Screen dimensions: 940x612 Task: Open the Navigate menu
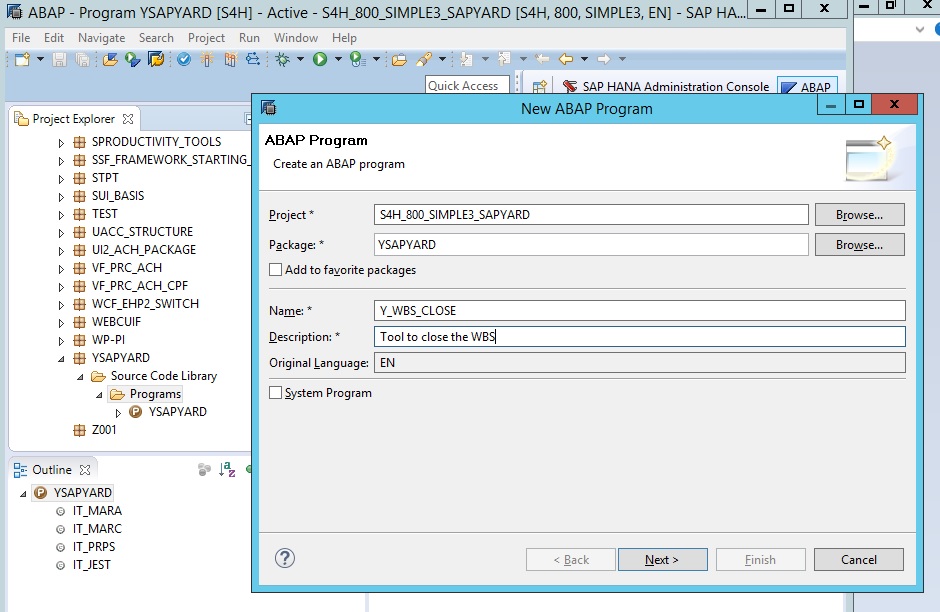click(101, 38)
